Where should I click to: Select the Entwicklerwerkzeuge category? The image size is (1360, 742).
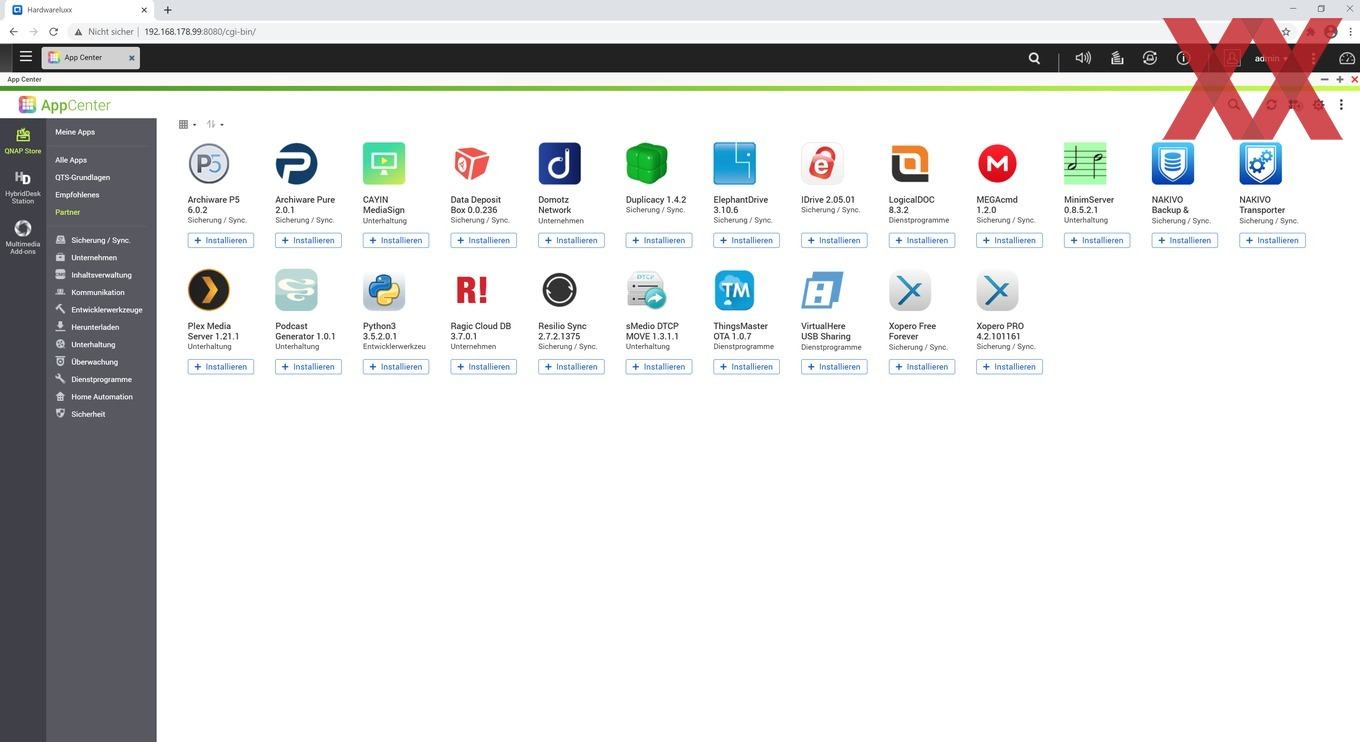click(106, 310)
